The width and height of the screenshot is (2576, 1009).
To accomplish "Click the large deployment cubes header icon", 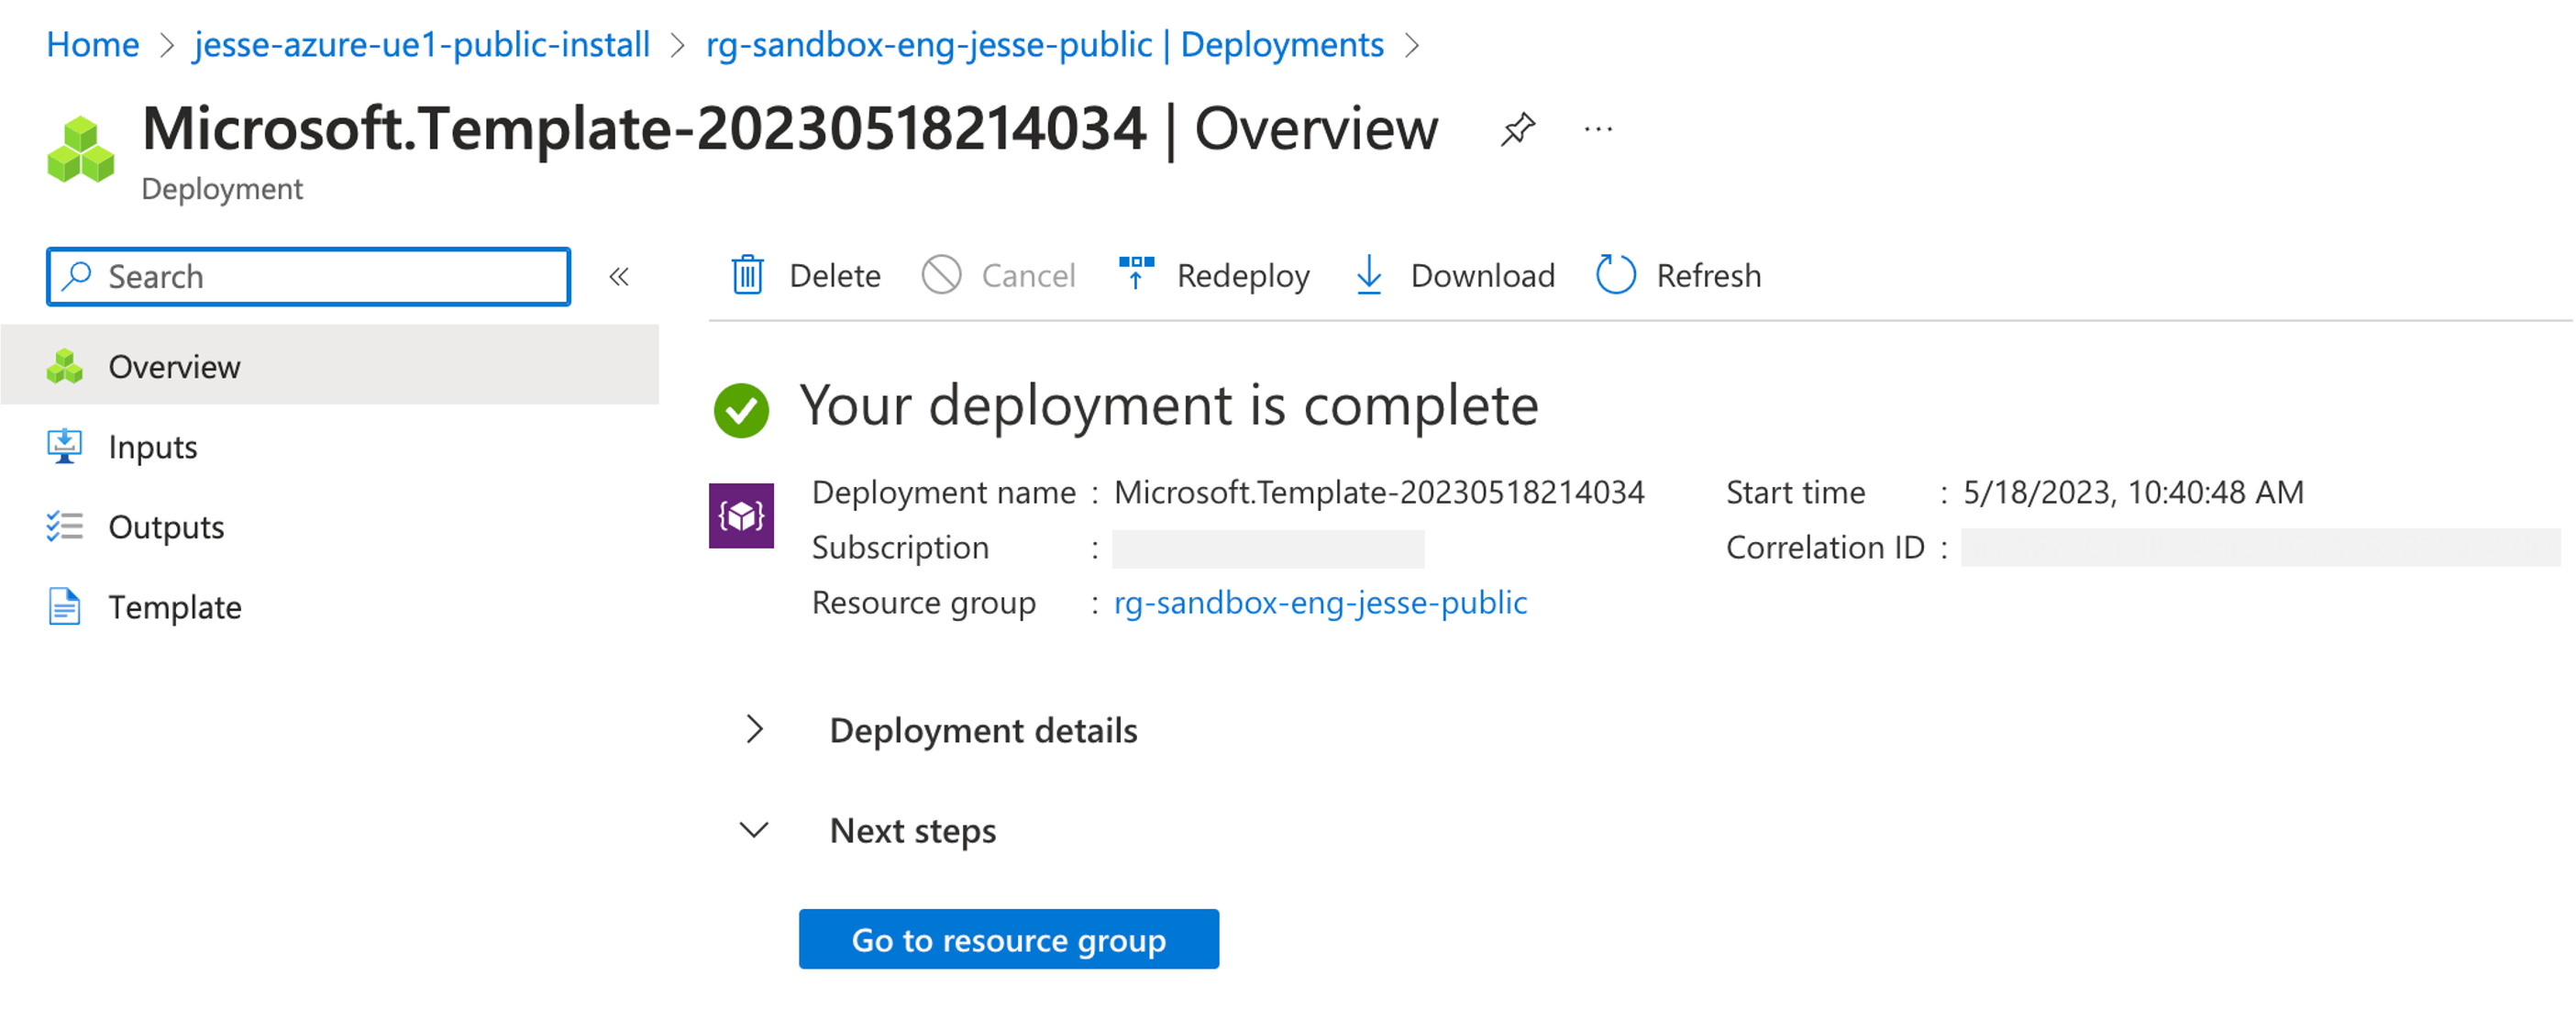I will (x=81, y=150).
